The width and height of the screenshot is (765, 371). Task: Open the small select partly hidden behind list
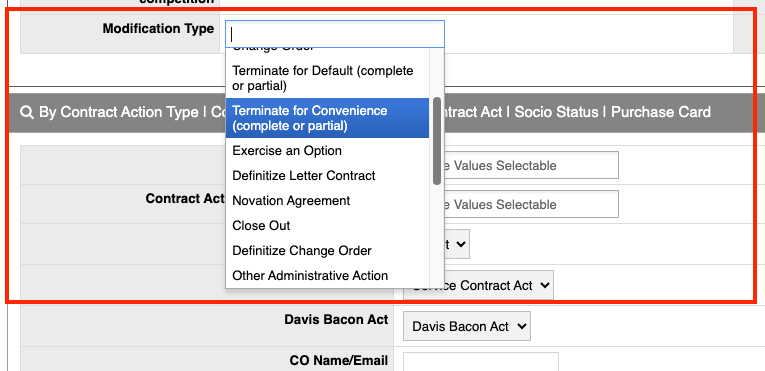coord(457,244)
